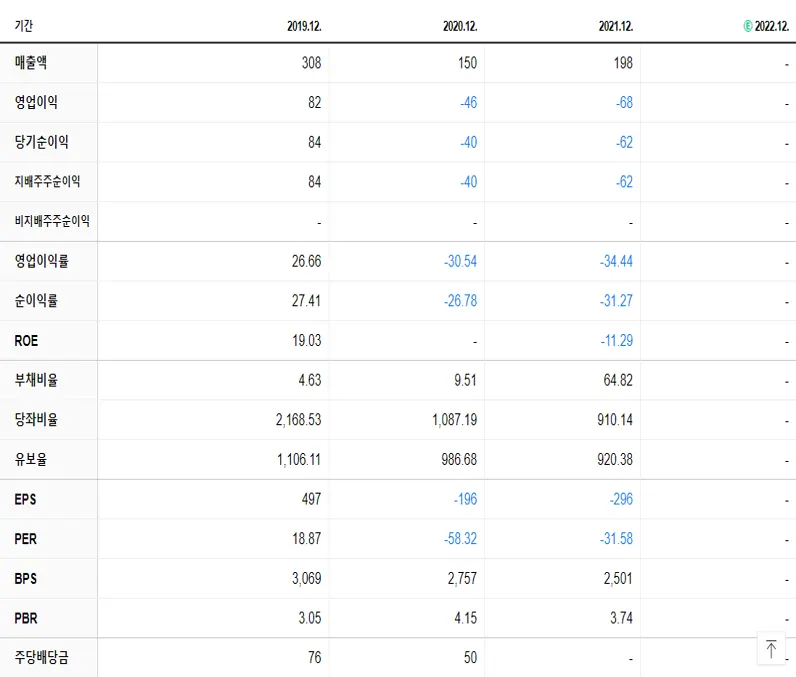Click the BPS row label
The image size is (796, 677).
tap(26, 578)
